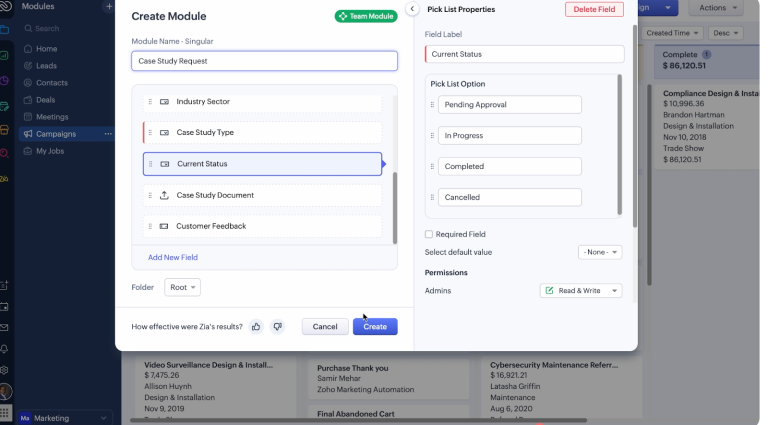Click the thumbs up feedback icon
This screenshot has height=425, width=768.
(256, 326)
